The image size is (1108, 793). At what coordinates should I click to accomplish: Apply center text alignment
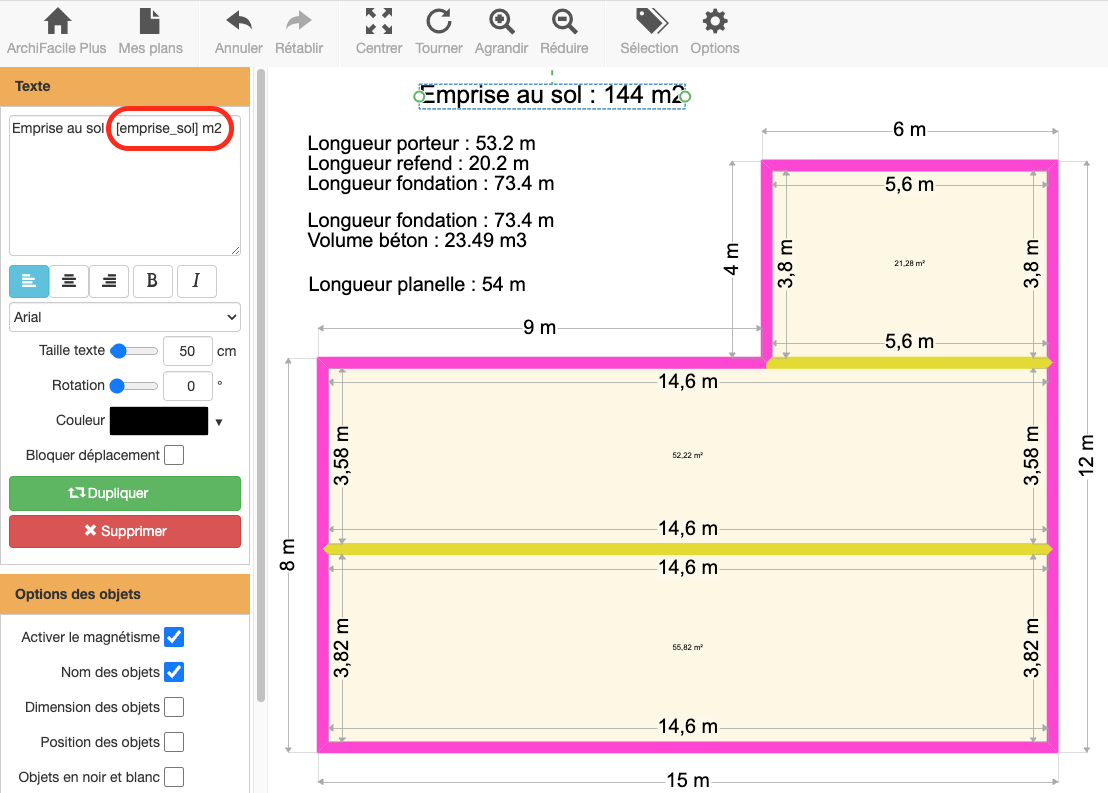click(69, 281)
